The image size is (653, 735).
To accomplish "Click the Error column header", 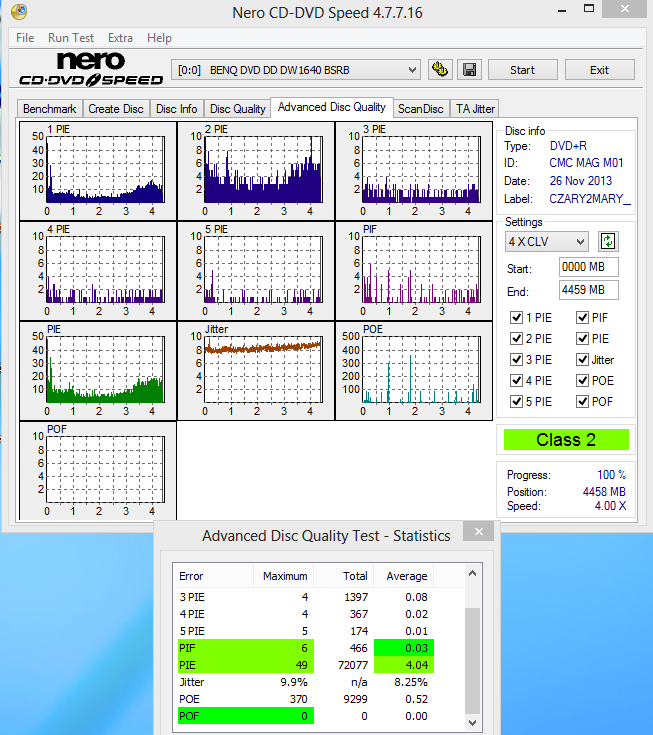I will [213, 576].
